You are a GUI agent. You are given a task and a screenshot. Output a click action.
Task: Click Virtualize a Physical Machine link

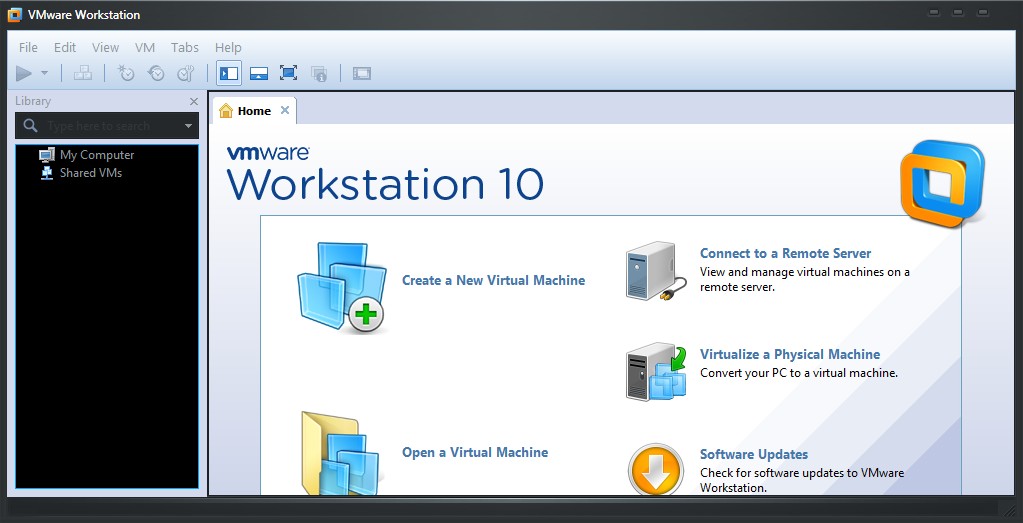click(x=790, y=354)
